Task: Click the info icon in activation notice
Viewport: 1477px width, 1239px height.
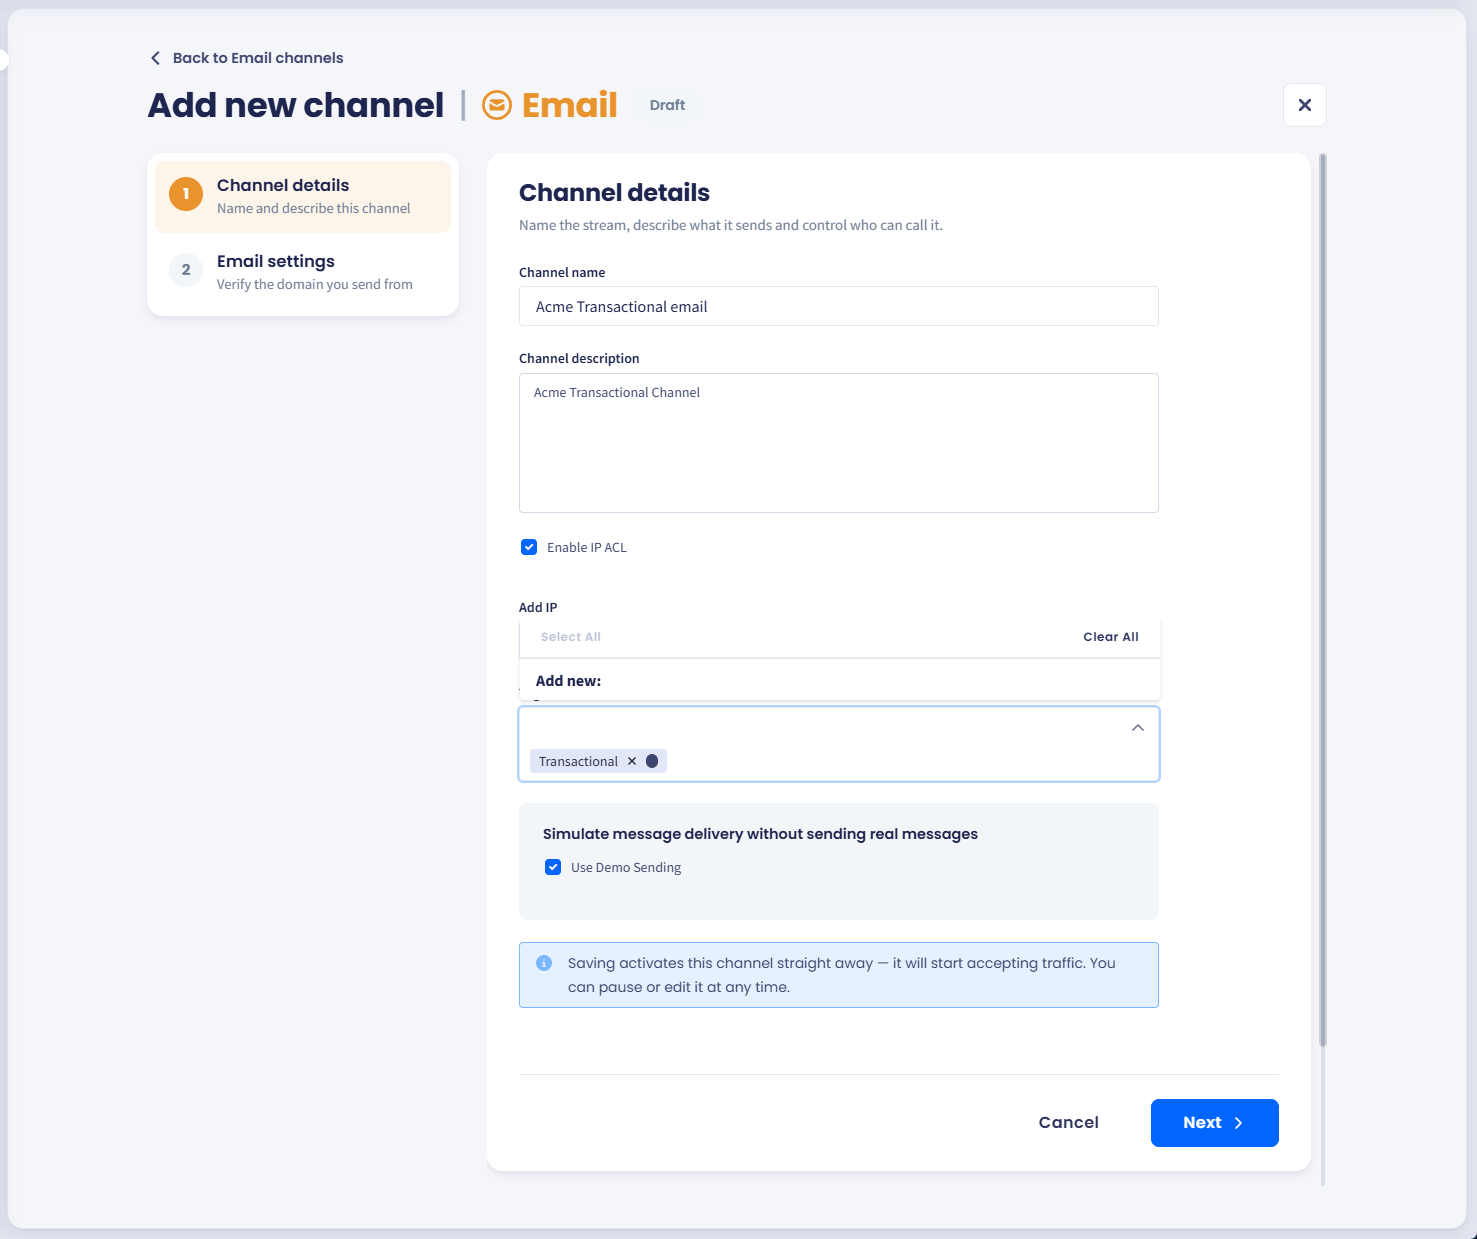Action: click(544, 963)
